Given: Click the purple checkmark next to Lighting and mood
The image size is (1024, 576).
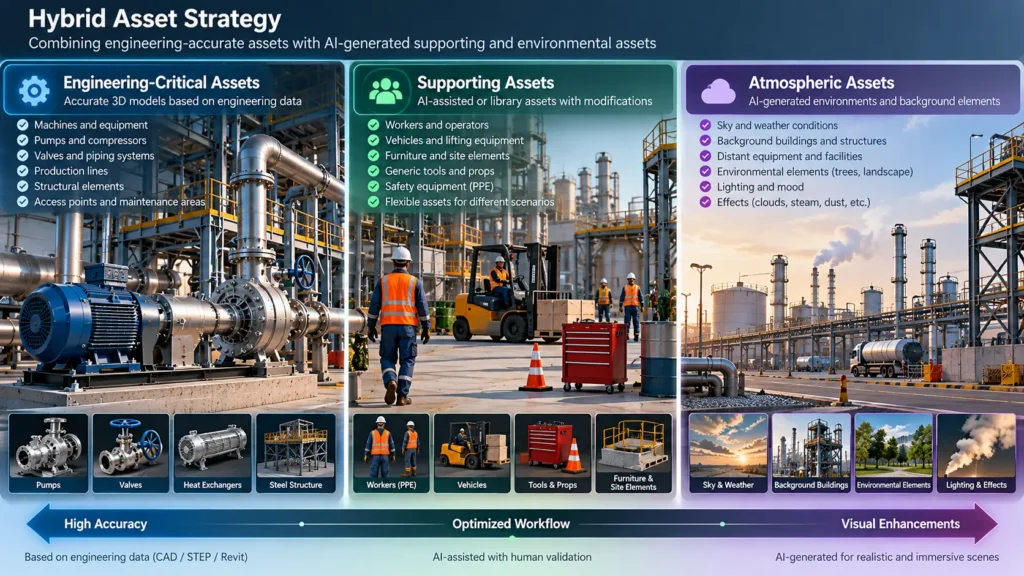Looking at the screenshot, I should 705,187.
